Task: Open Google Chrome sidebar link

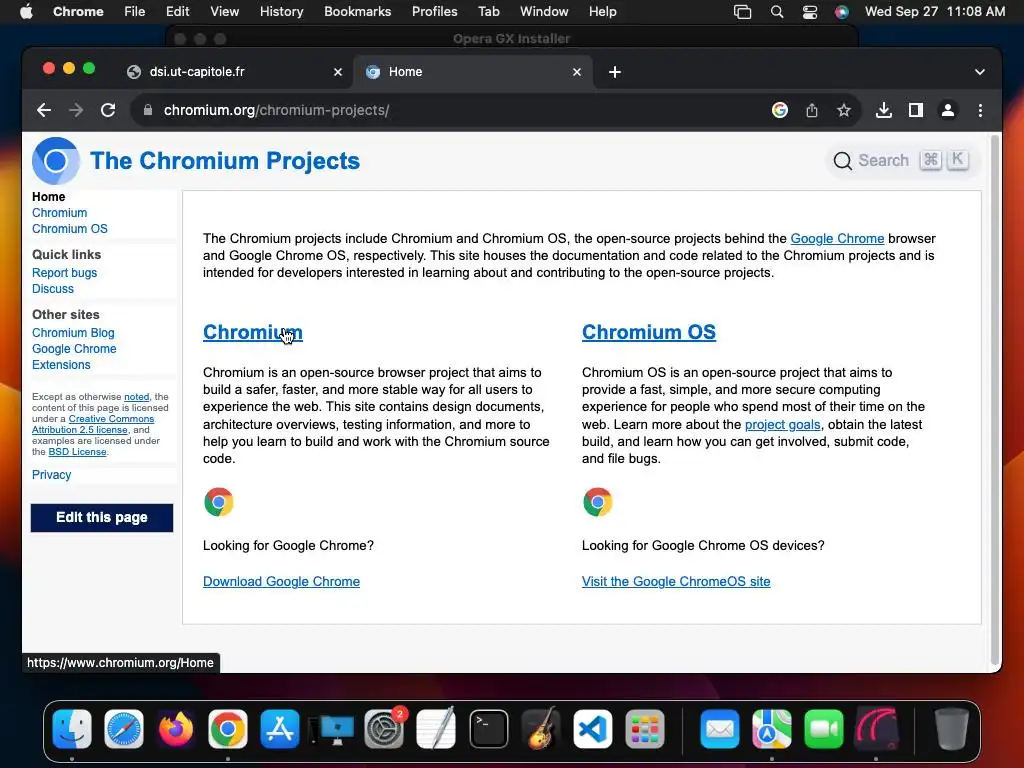Action: pos(74,349)
